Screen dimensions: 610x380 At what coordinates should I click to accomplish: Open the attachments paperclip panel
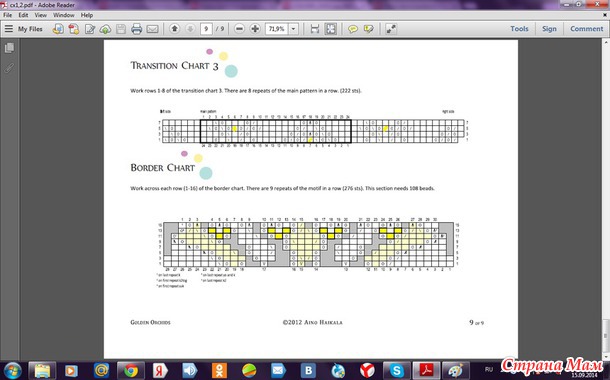[9, 68]
